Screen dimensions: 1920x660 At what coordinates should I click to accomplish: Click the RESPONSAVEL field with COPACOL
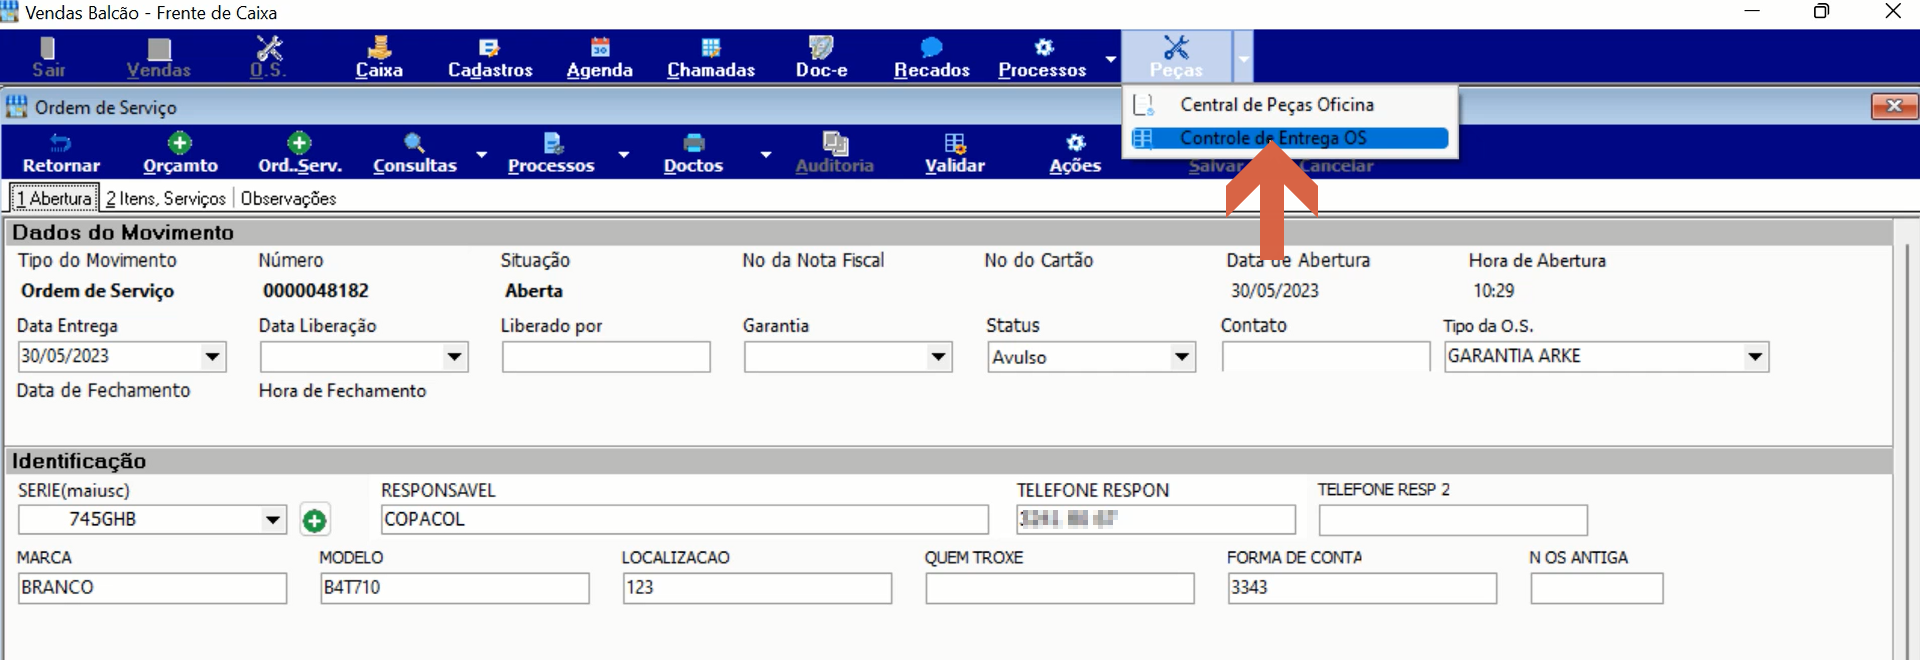(685, 519)
